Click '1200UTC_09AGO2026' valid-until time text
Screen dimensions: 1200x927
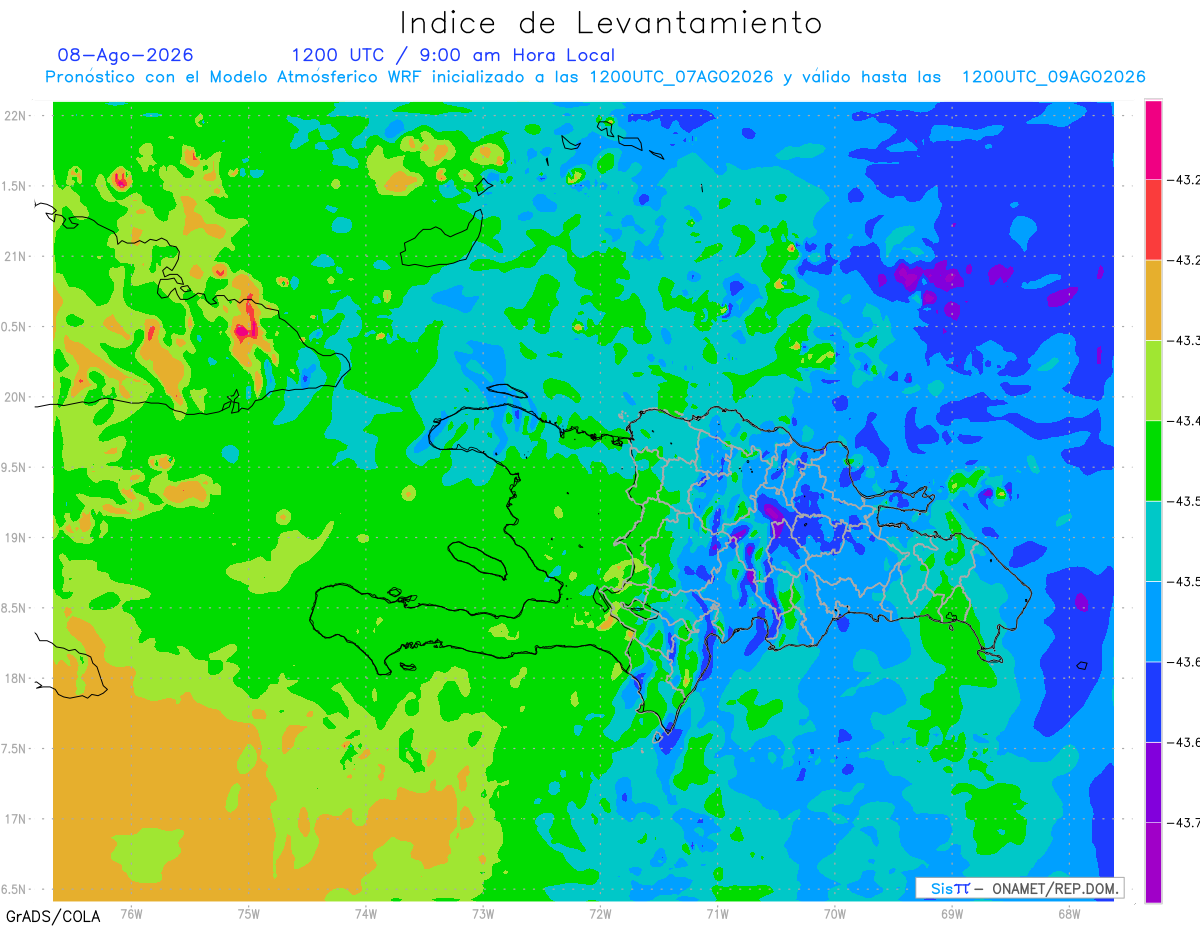pyautogui.click(x=1053, y=77)
